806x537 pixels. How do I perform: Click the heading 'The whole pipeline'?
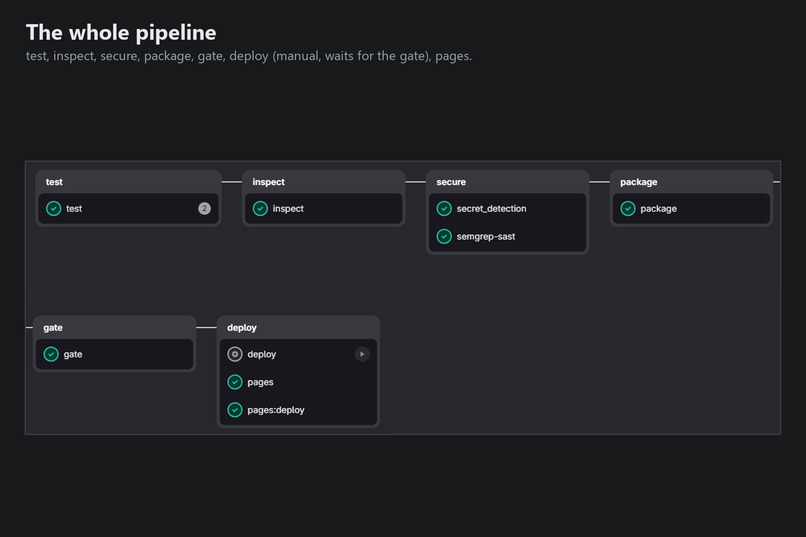coord(121,32)
